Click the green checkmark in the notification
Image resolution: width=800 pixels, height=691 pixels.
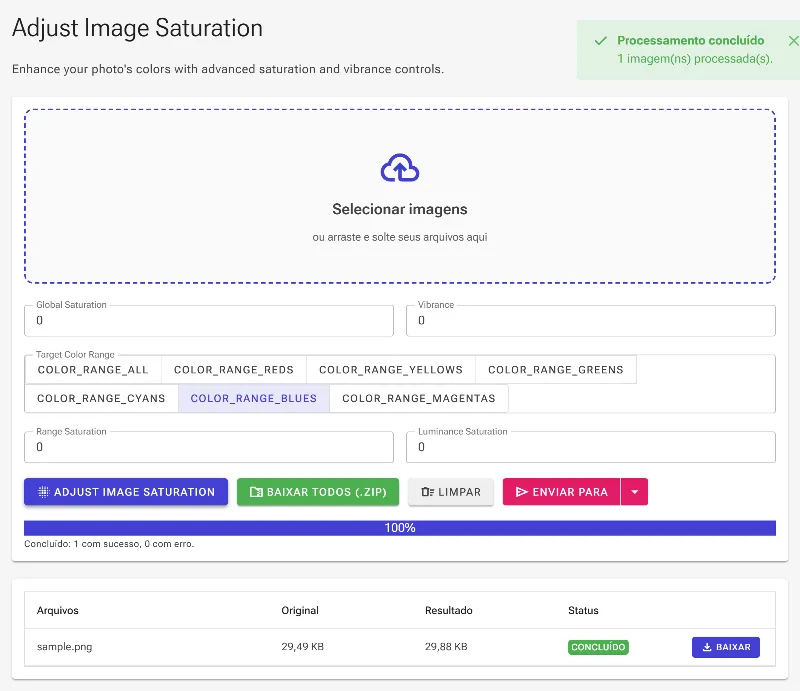coord(601,40)
